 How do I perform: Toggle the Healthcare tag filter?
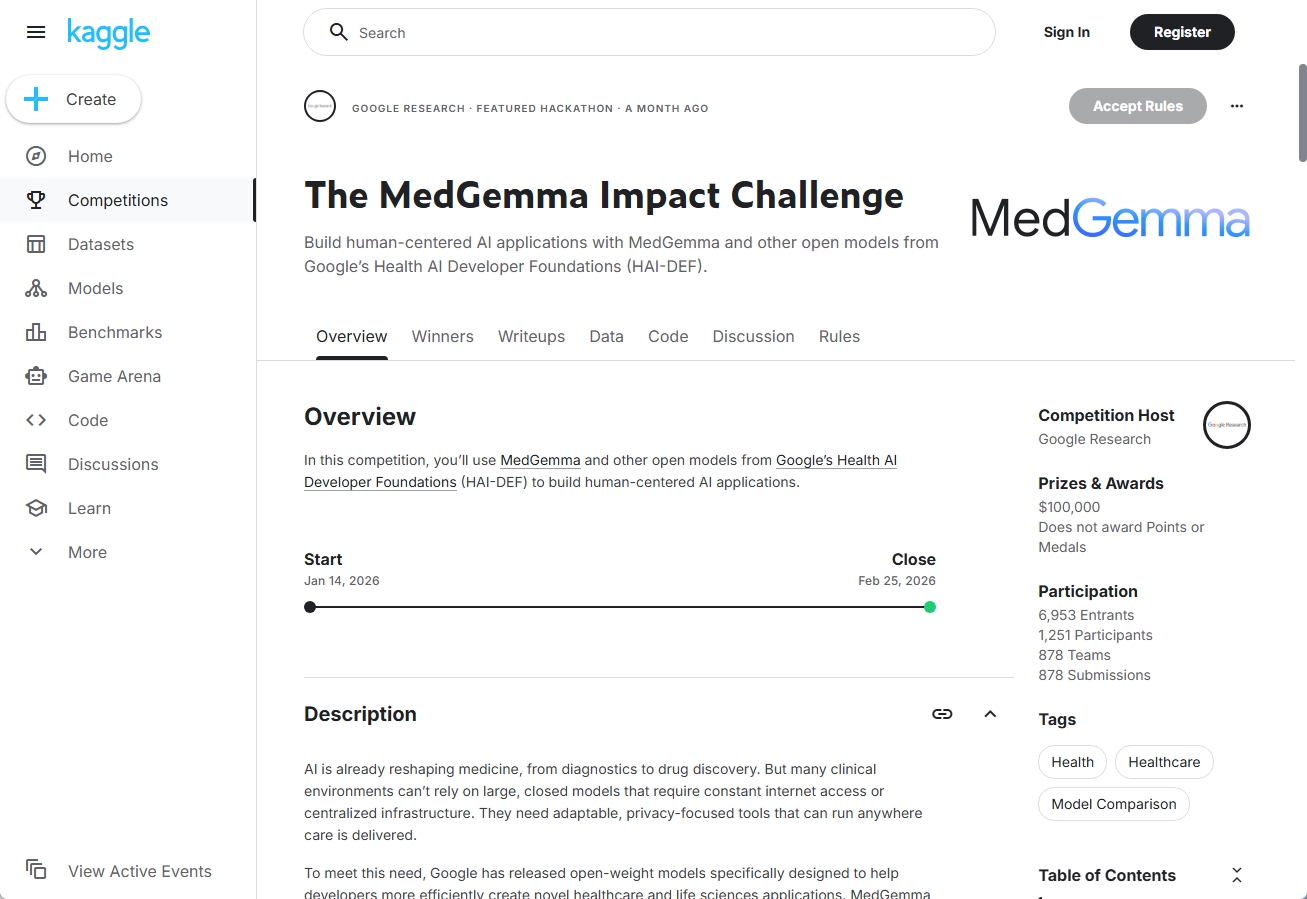tap(1163, 762)
